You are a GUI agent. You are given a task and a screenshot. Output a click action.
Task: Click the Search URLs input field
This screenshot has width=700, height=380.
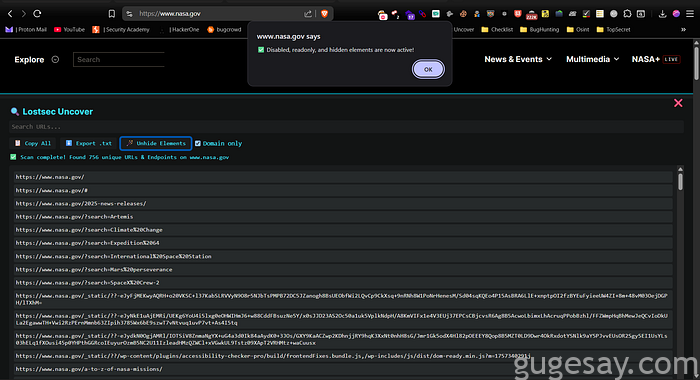tap(346, 127)
